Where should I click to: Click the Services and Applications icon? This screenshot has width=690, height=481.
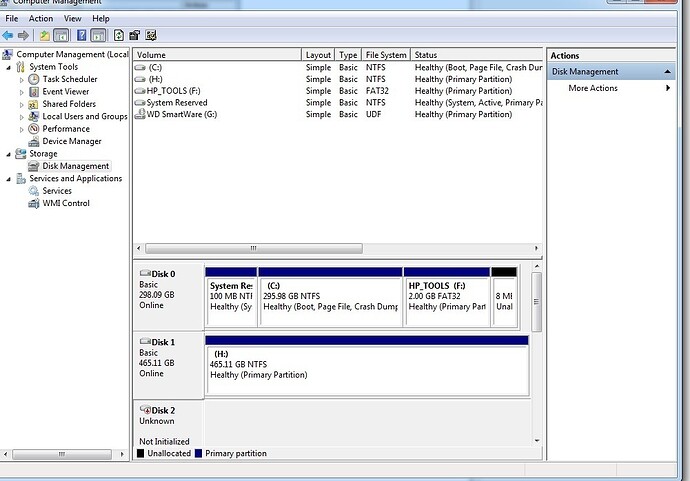[21, 178]
